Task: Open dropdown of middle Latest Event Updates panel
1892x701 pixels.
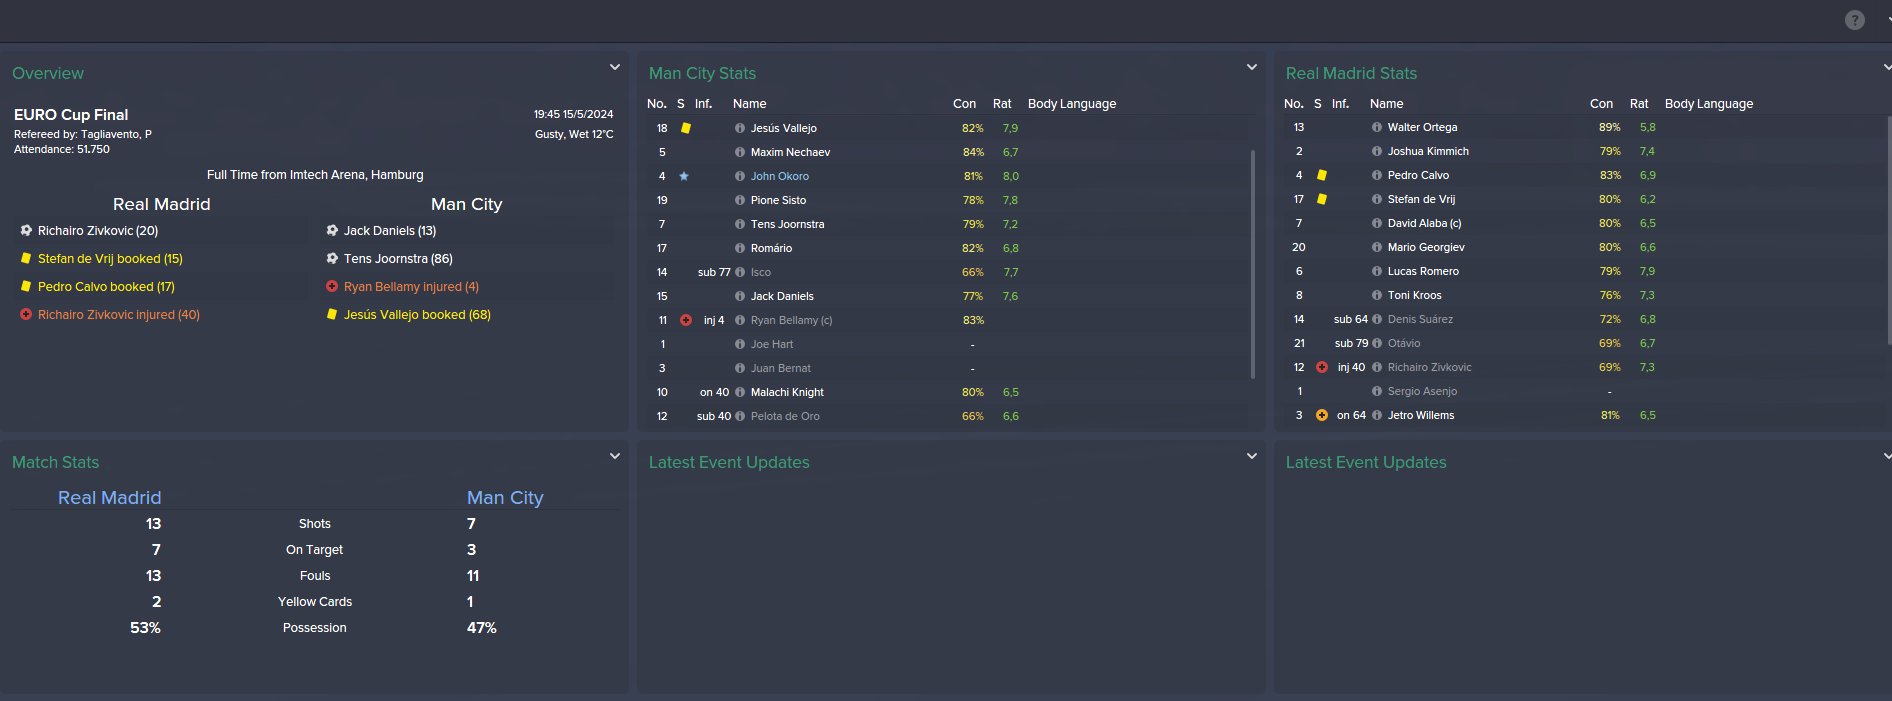Action: 1252,456
